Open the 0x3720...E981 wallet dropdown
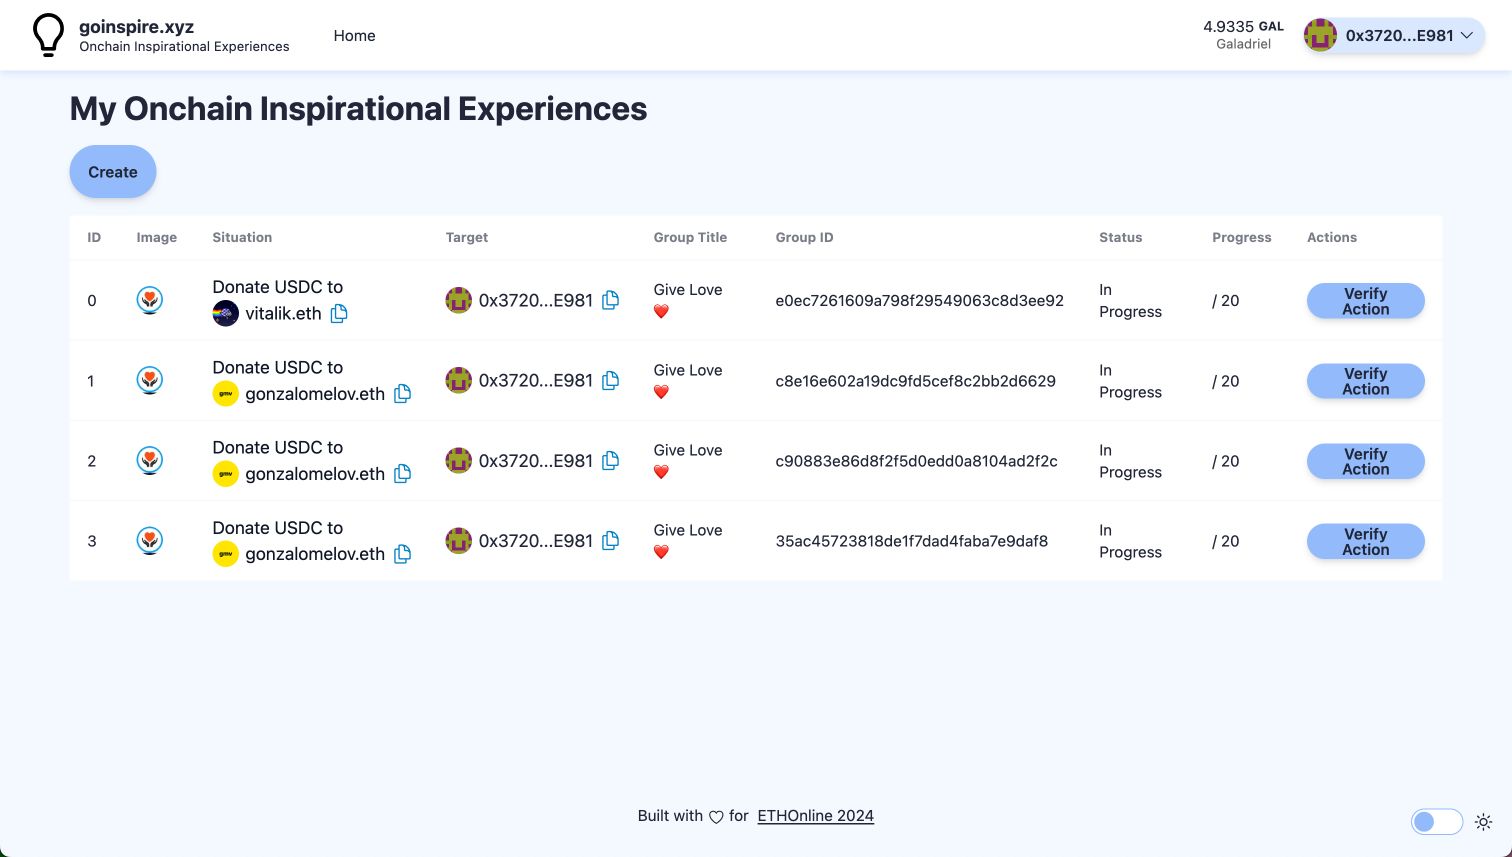 [x=1394, y=35]
